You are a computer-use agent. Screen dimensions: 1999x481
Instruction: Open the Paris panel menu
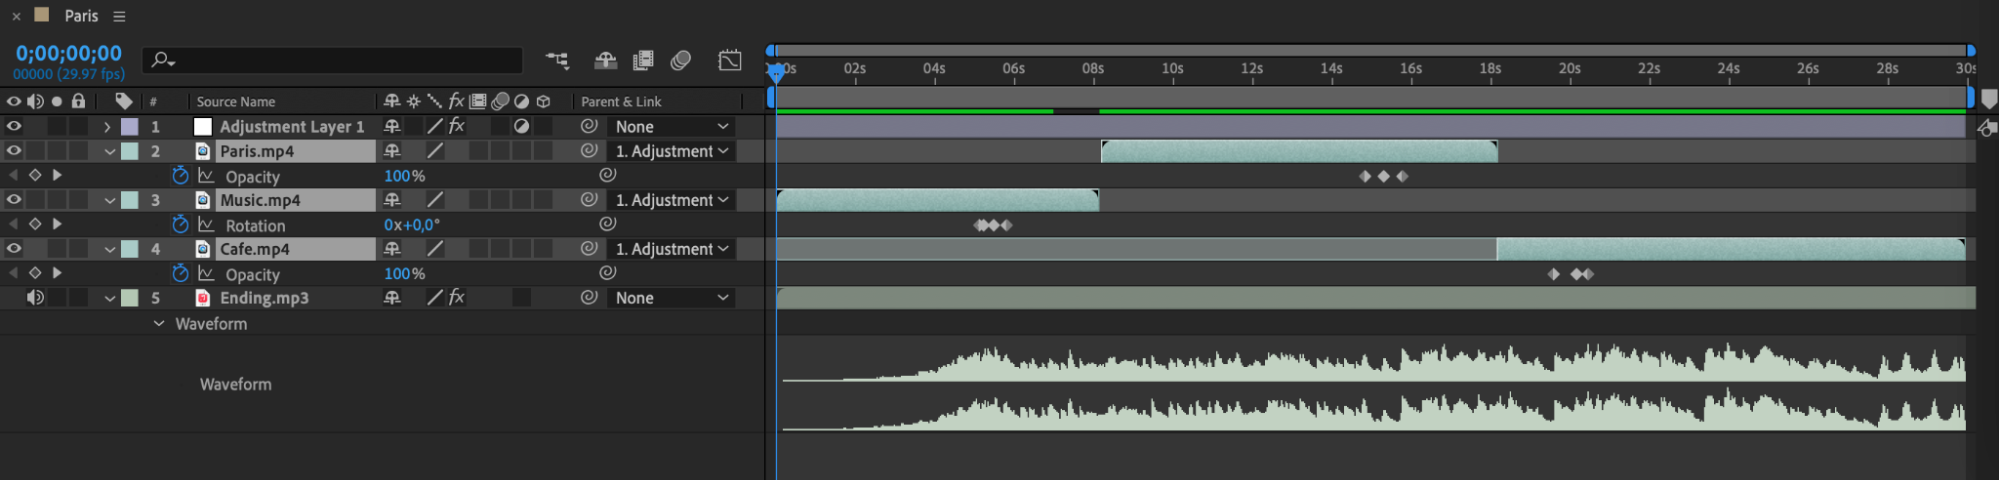click(x=119, y=16)
